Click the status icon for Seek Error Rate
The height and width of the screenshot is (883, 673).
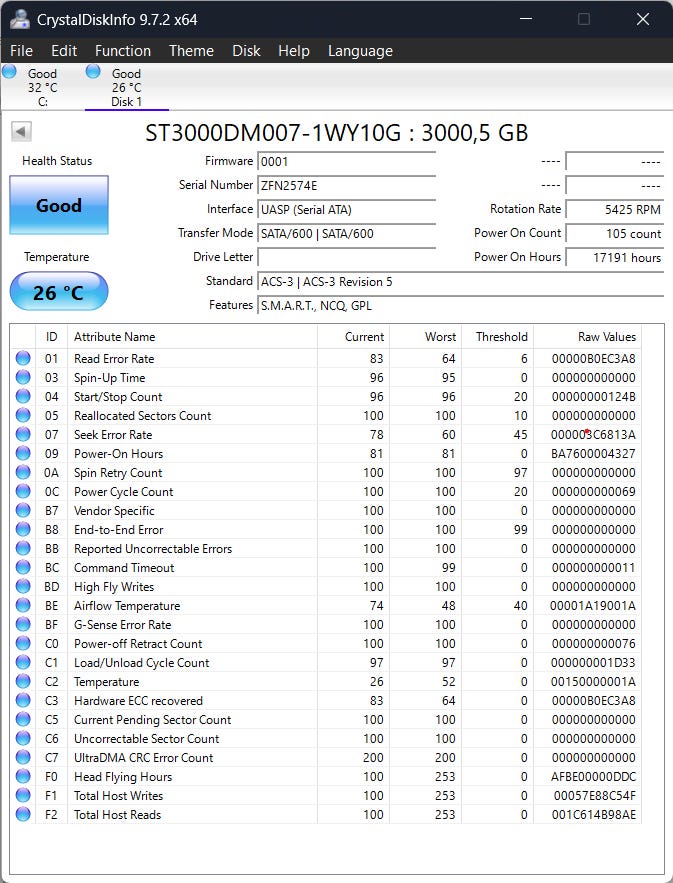[x=23, y=434]
